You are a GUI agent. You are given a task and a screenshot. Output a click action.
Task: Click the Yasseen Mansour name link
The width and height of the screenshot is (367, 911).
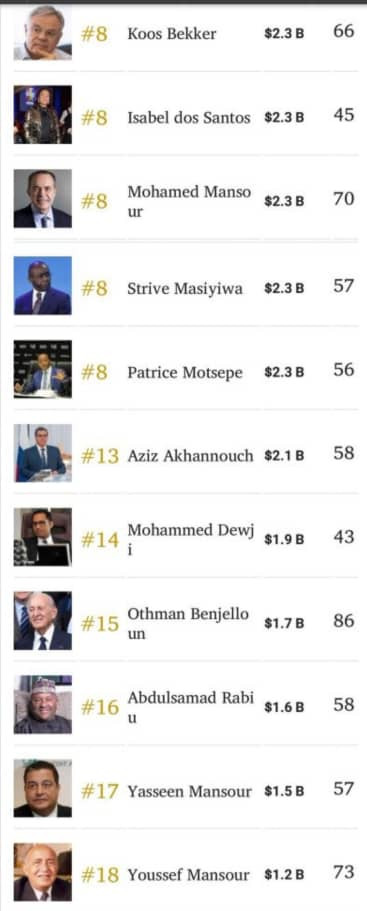[x=189, y=791]
